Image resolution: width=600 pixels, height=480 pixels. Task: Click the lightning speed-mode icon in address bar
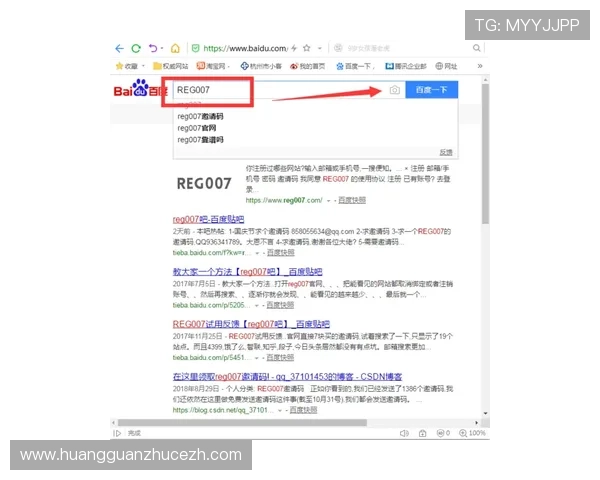(294, 48)
